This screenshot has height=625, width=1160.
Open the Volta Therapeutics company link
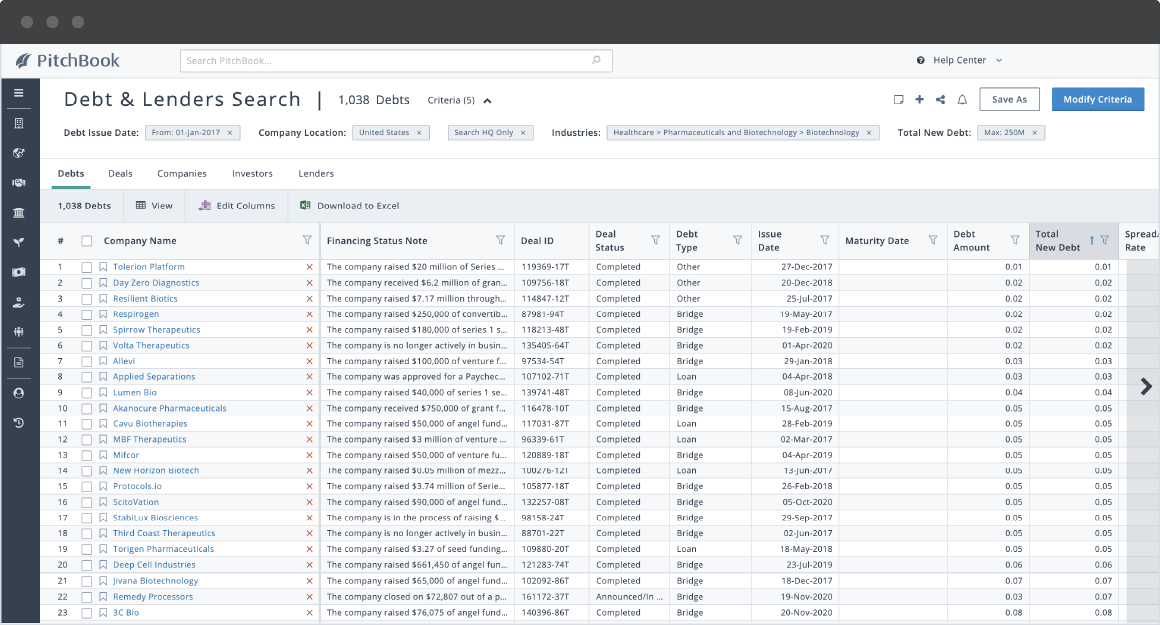[x=151, y=345]
